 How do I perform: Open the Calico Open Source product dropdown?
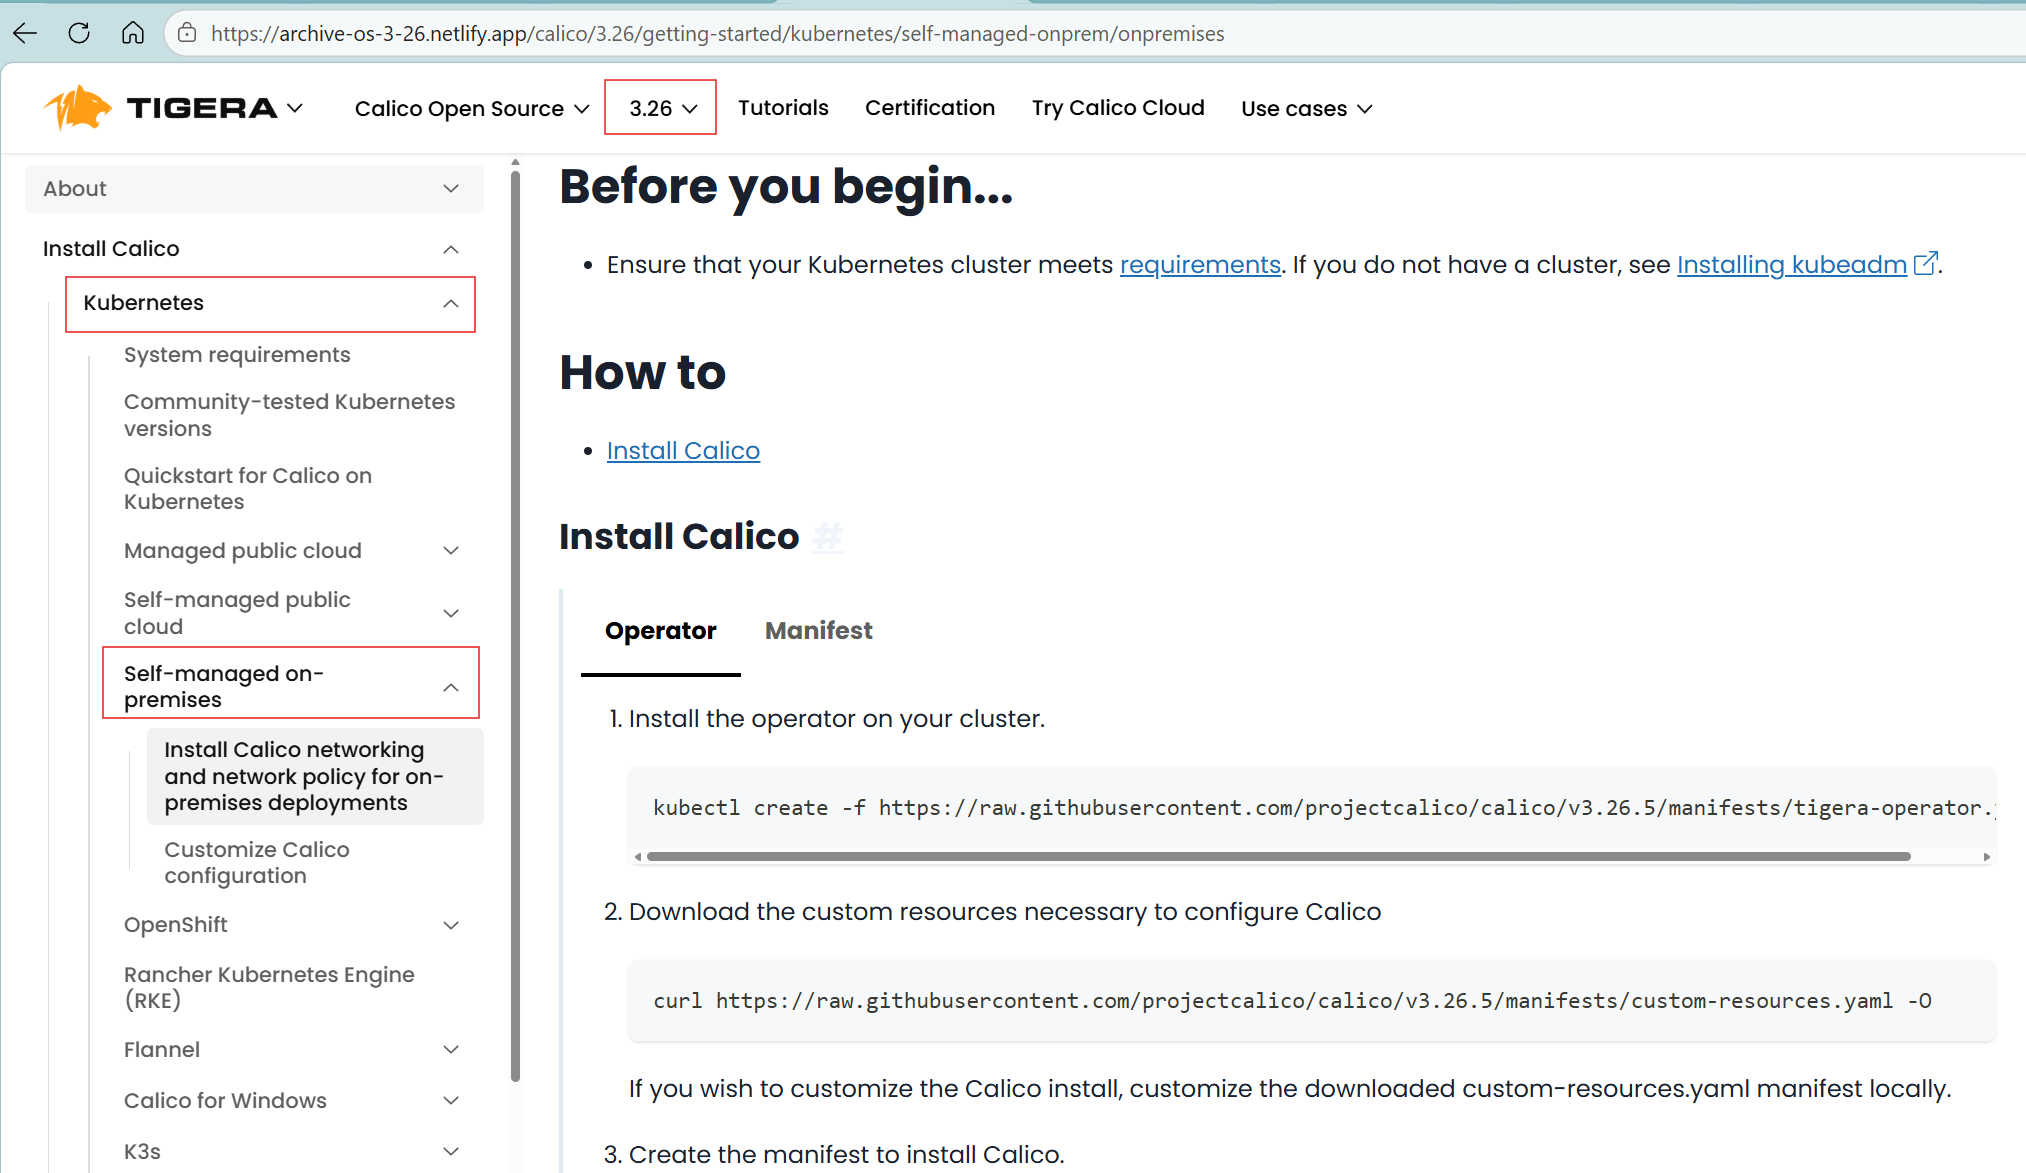[x=472, y=108]
